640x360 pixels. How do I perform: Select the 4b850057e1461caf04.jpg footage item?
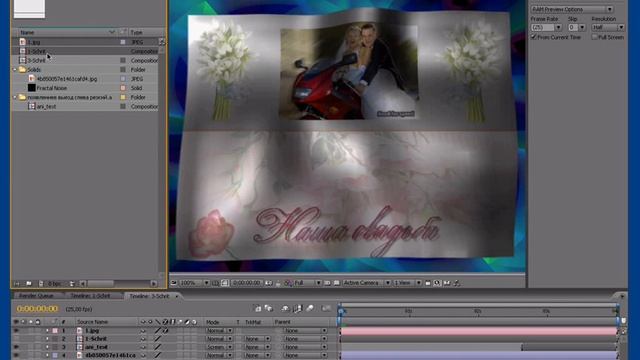point(67,79)
